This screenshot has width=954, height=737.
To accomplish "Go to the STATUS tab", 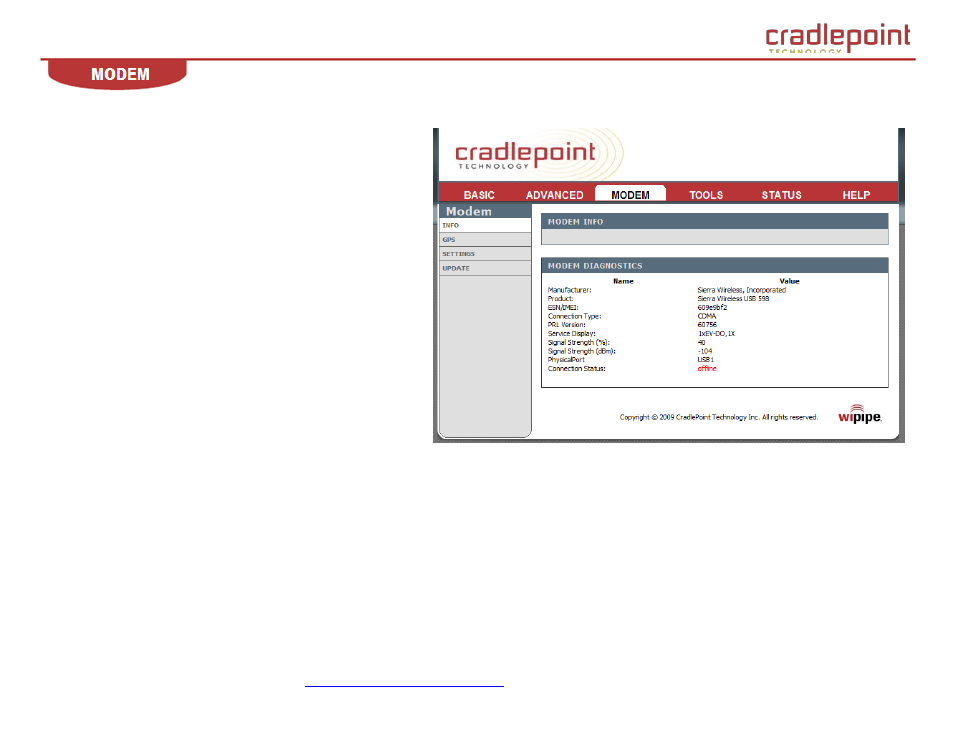I will [x=781, y=195].
